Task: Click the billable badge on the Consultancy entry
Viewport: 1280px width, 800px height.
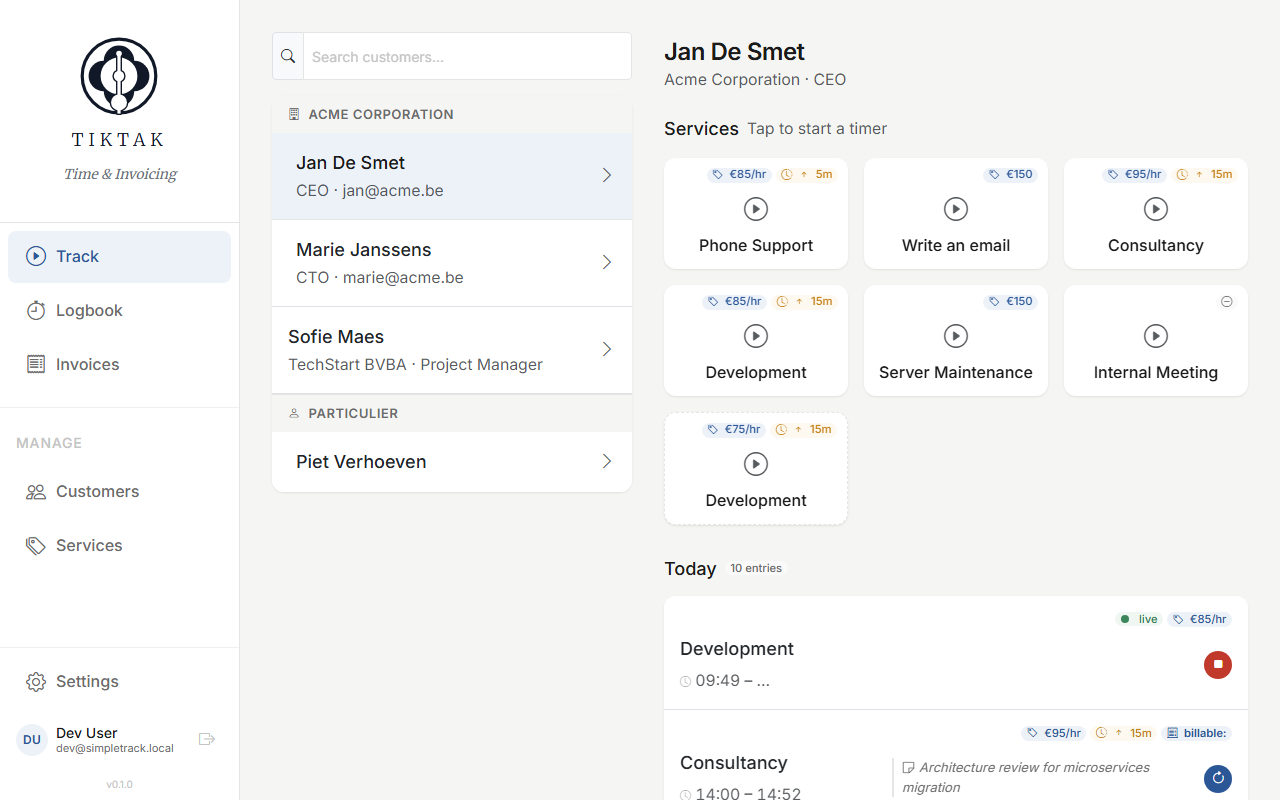Action: [x=1195, y=732]
